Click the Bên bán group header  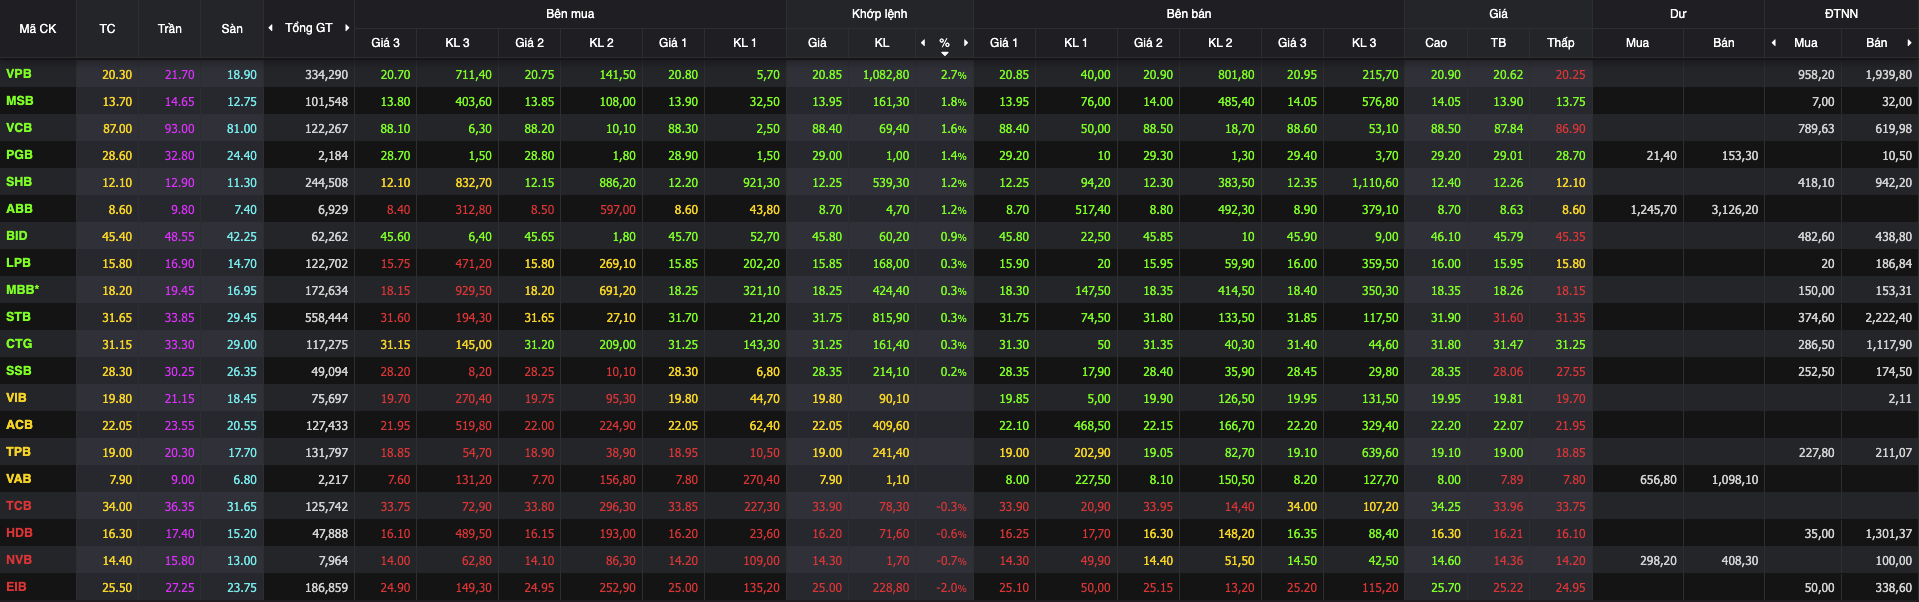tap(1189, 14)
